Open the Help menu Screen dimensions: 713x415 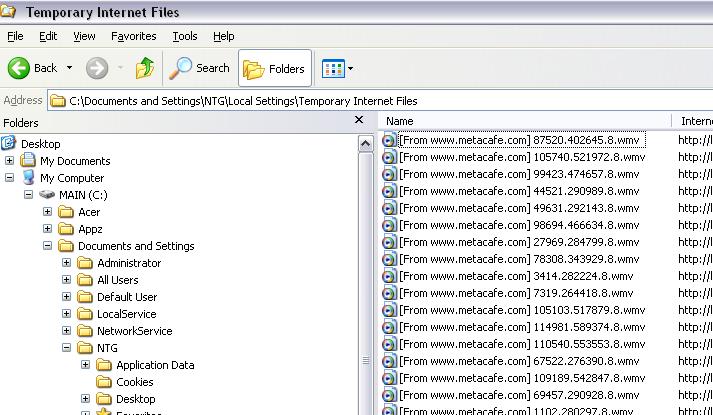(x=224, y=36)
